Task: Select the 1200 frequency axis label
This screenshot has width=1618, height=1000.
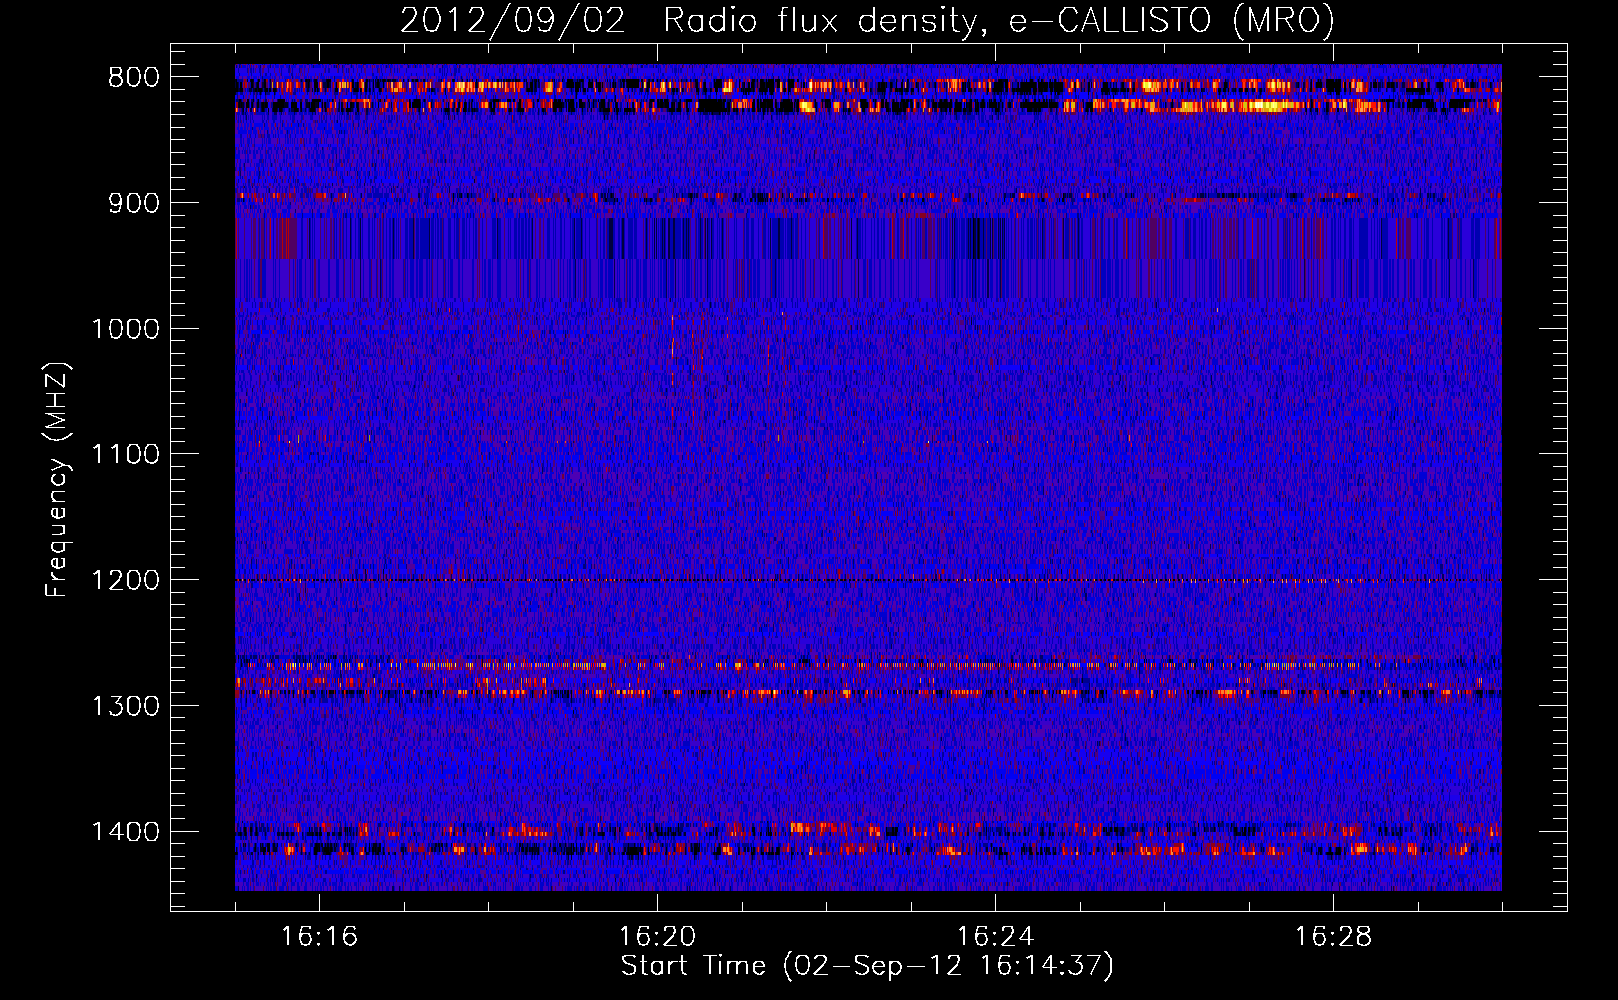Action: (125, 580)
